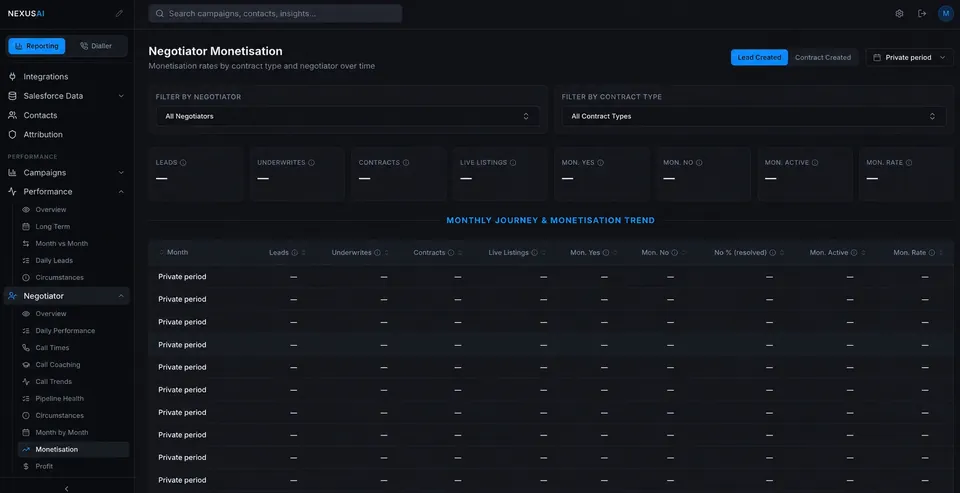Click the Call Times phone icon
Image resolution: width=960 pixels, height=493 pixels.
[x=26, y=348]
